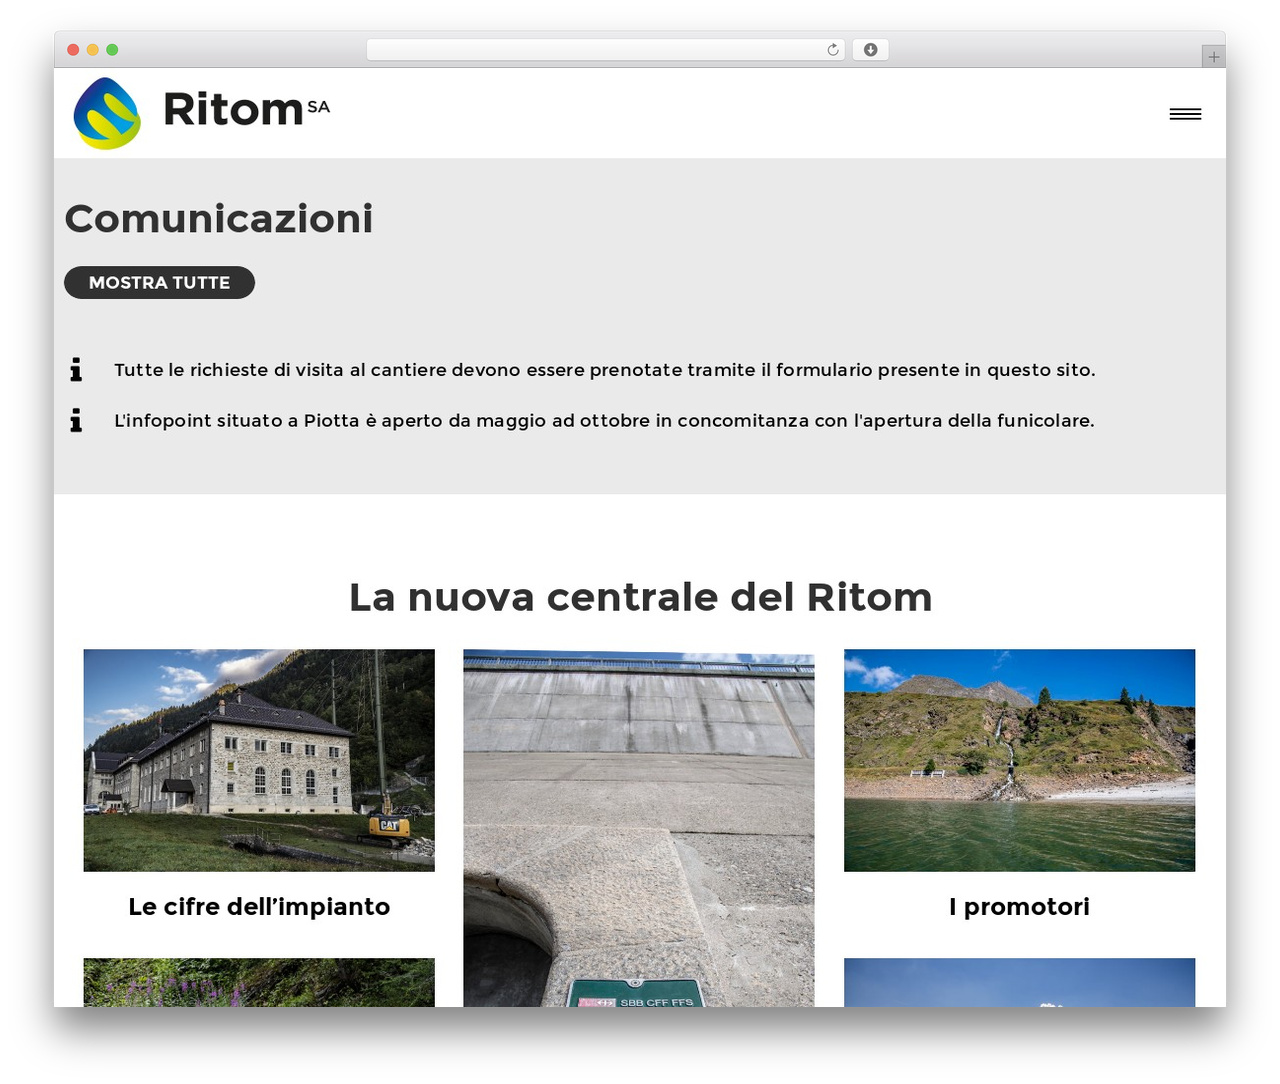Click the purple flowers photo thumbnail
The image size is (1280, 1084).
(259, 982)
